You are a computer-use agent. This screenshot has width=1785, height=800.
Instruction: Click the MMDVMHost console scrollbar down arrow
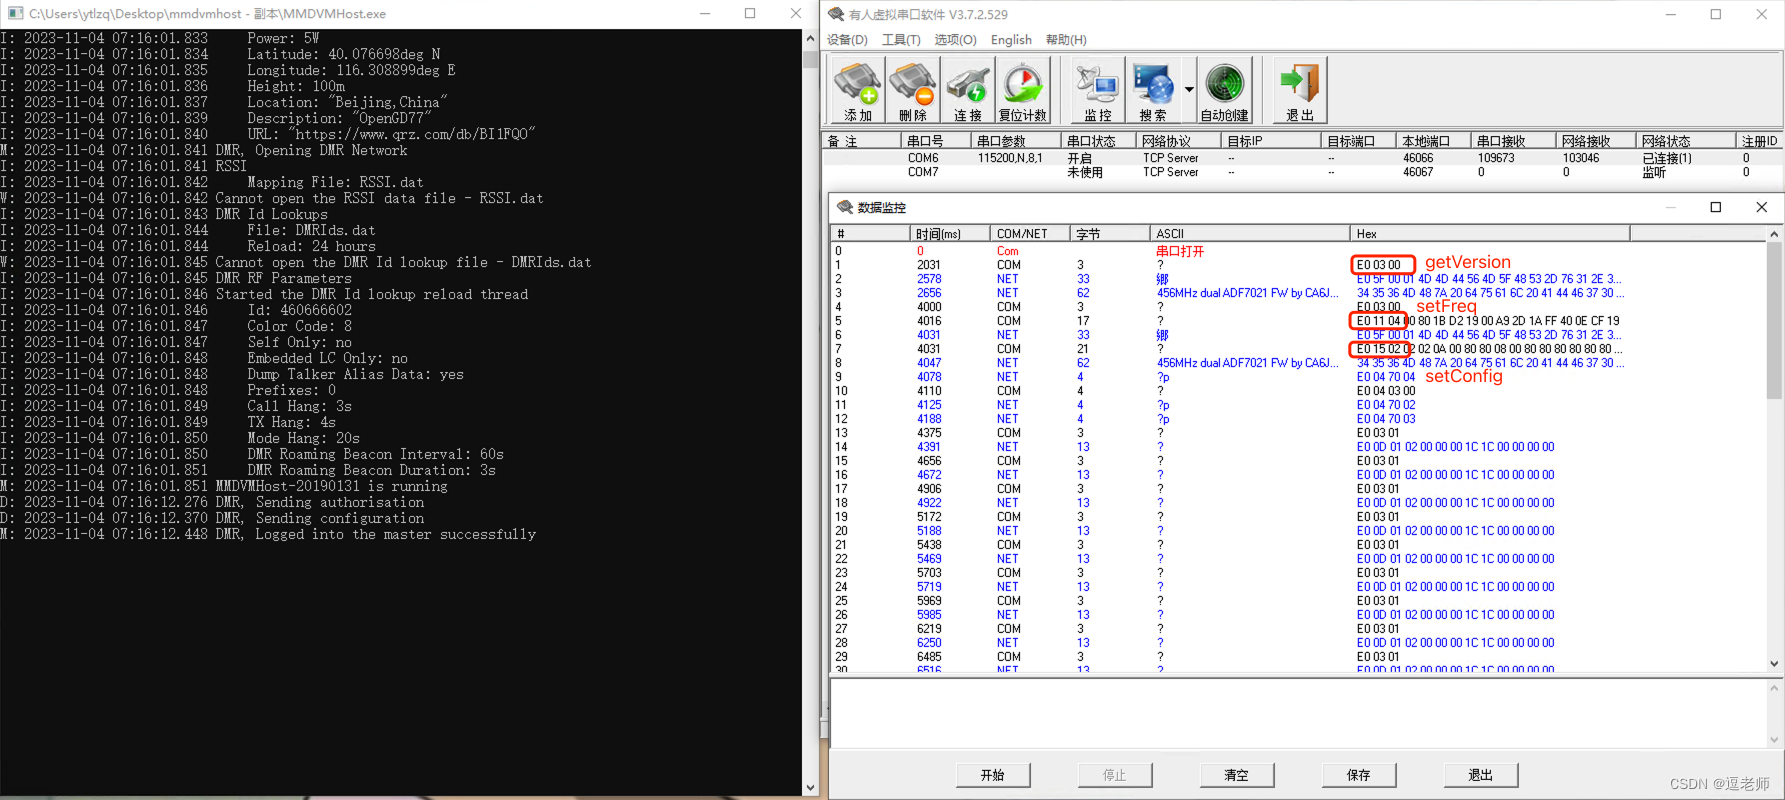810,787
